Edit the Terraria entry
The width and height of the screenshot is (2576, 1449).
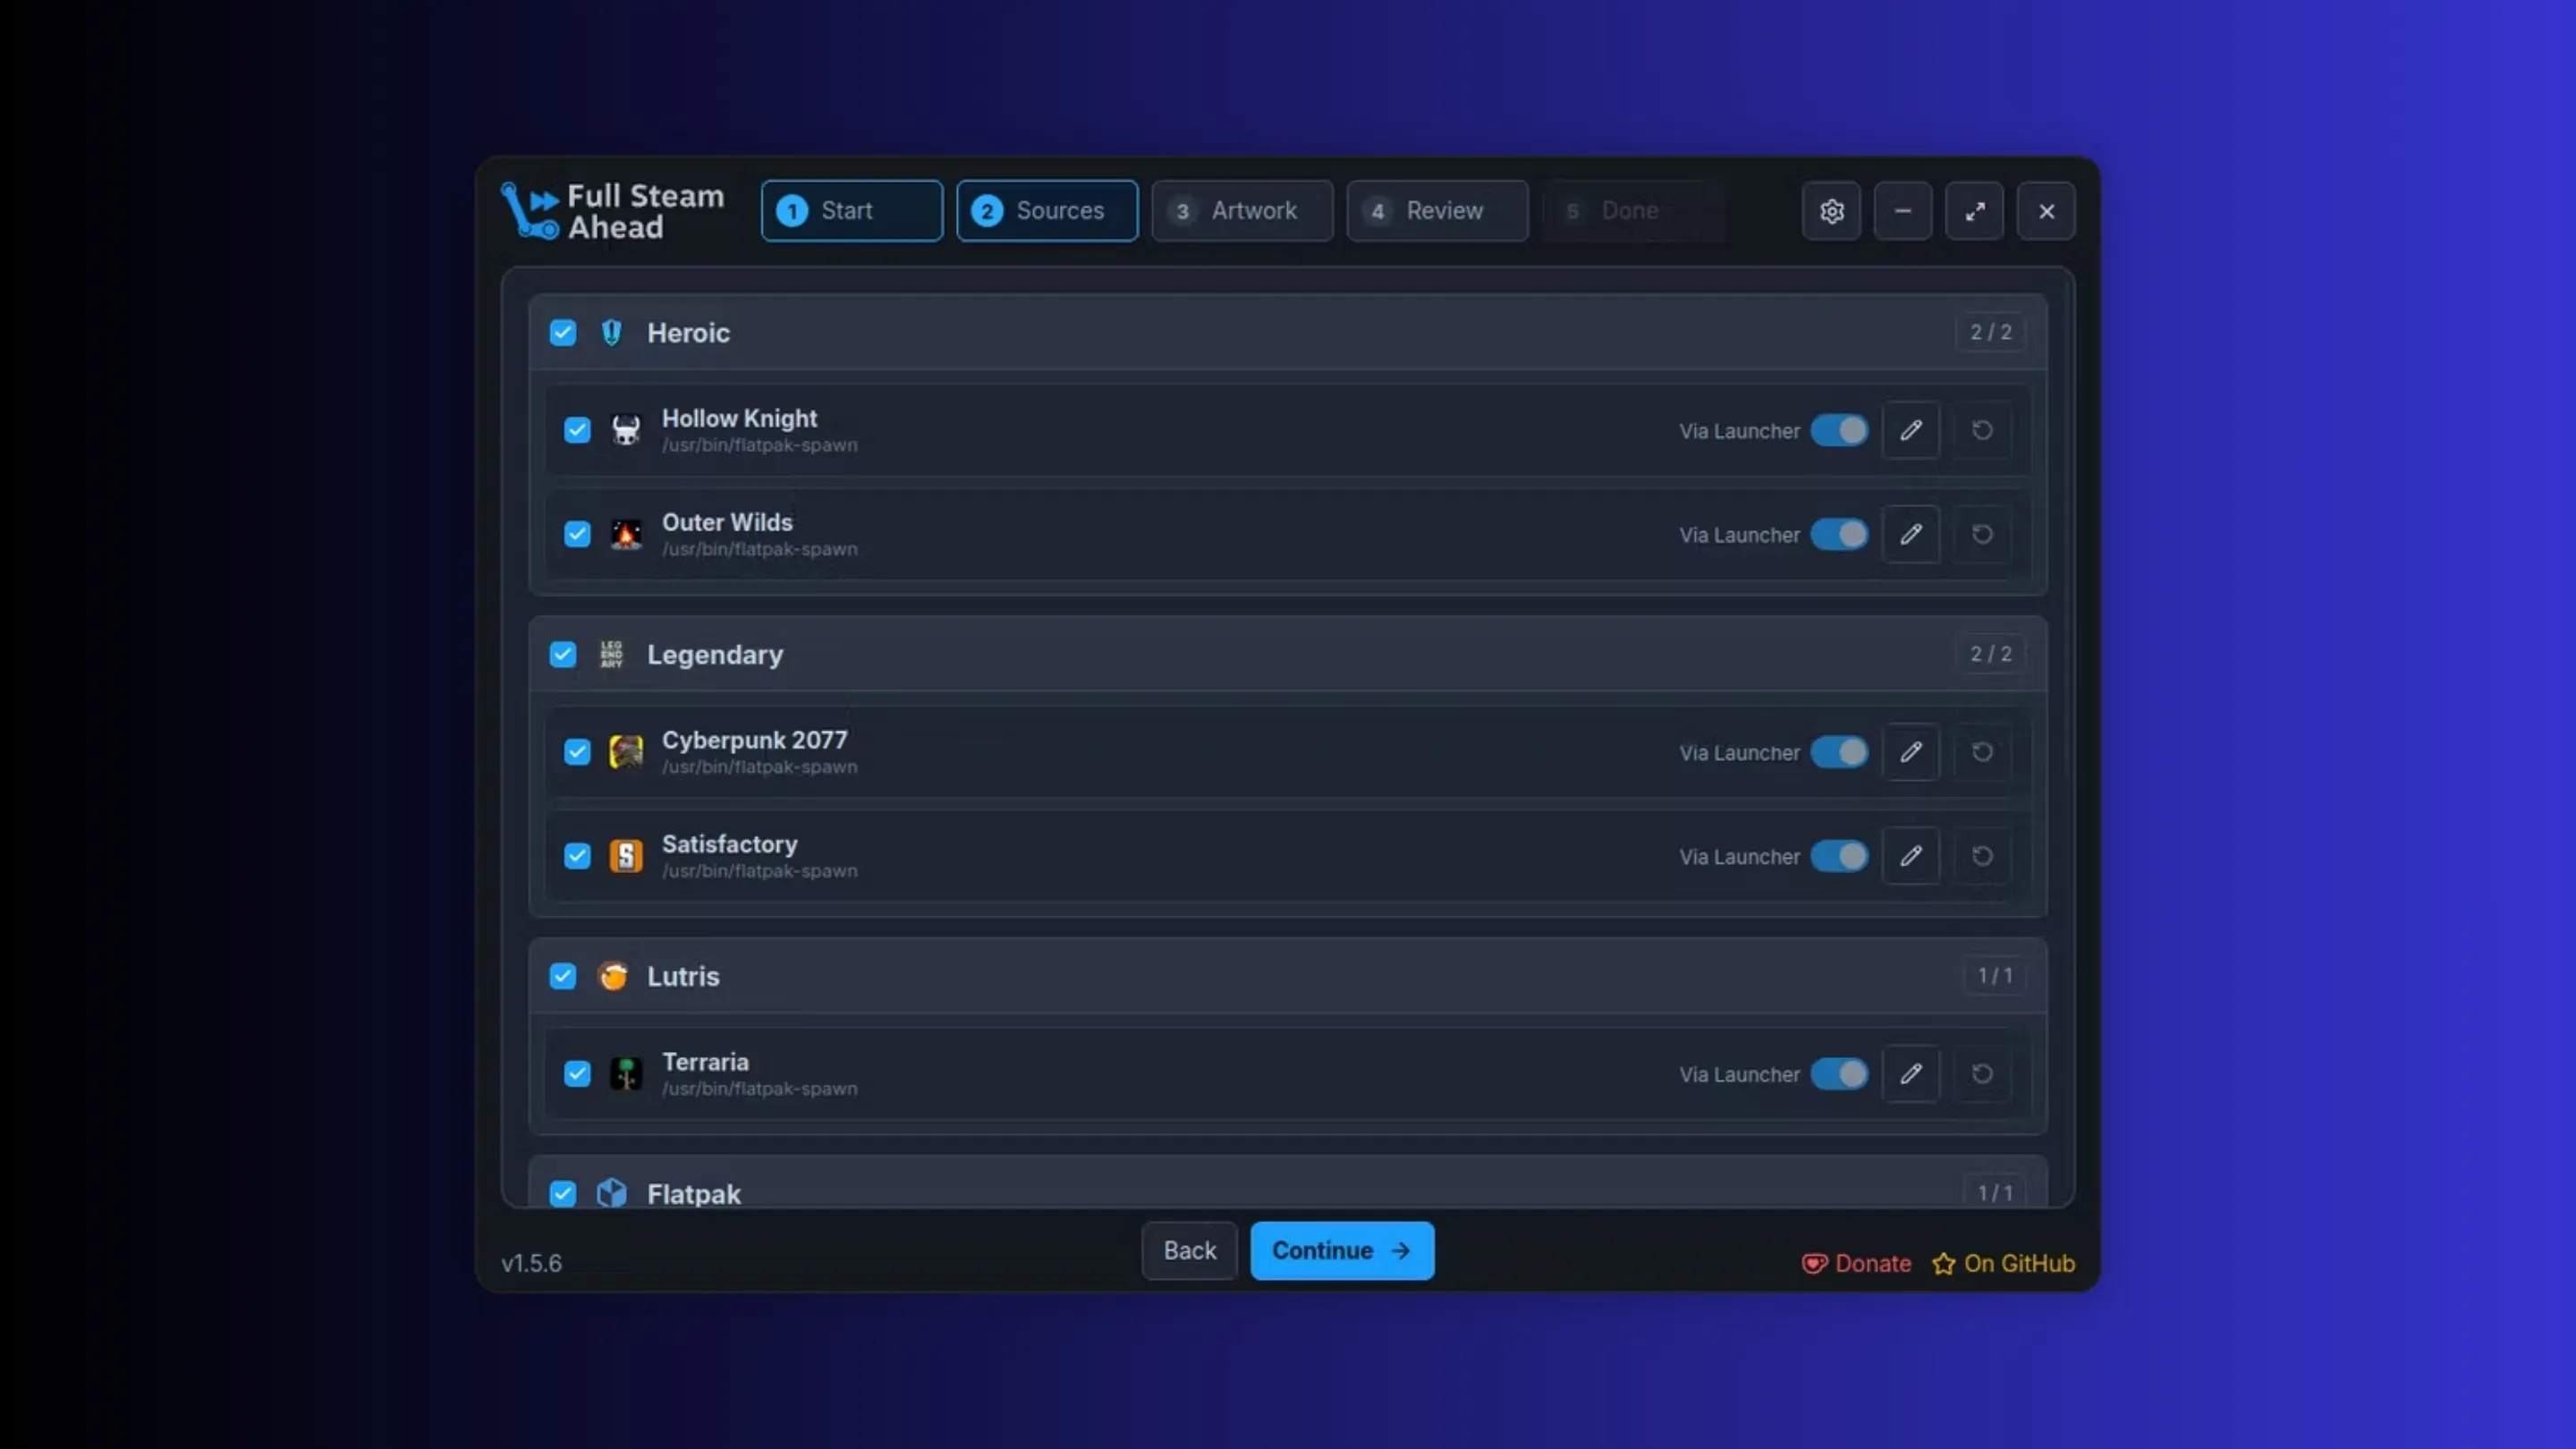(x=1911, y=1074)
